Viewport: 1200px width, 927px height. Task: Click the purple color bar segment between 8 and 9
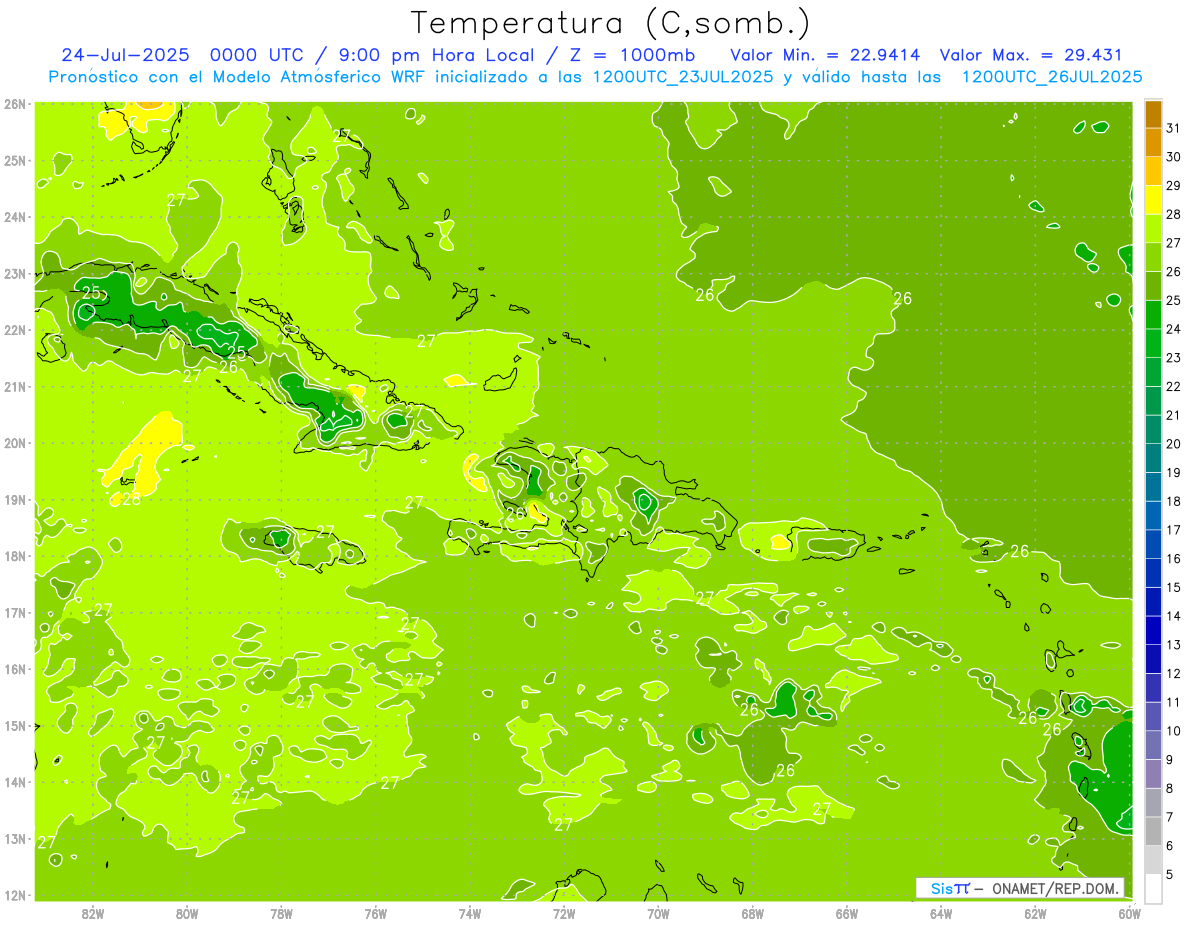click(1153, 773)
